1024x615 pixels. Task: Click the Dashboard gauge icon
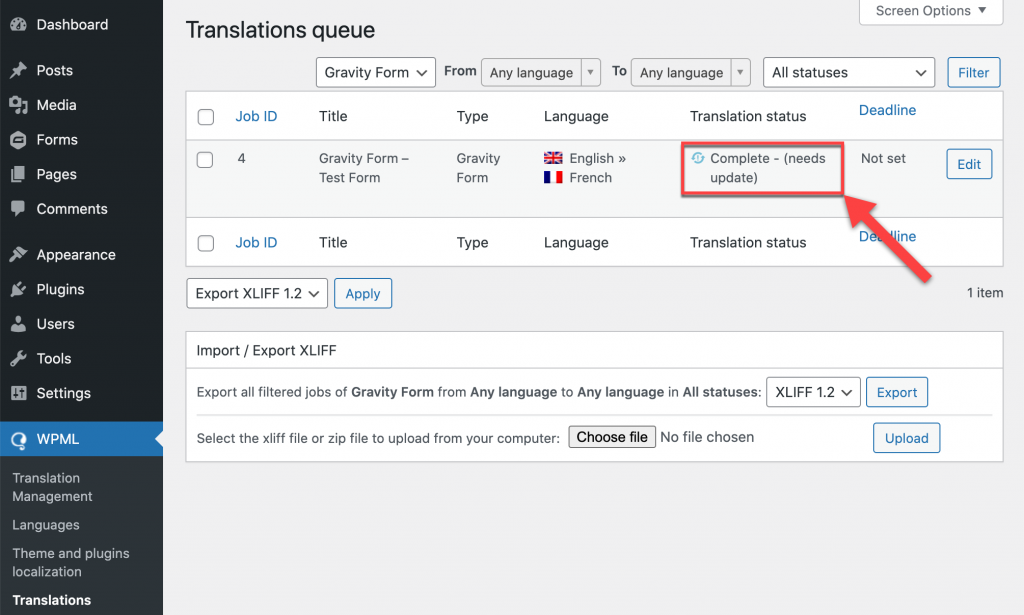tap(18, 25)
